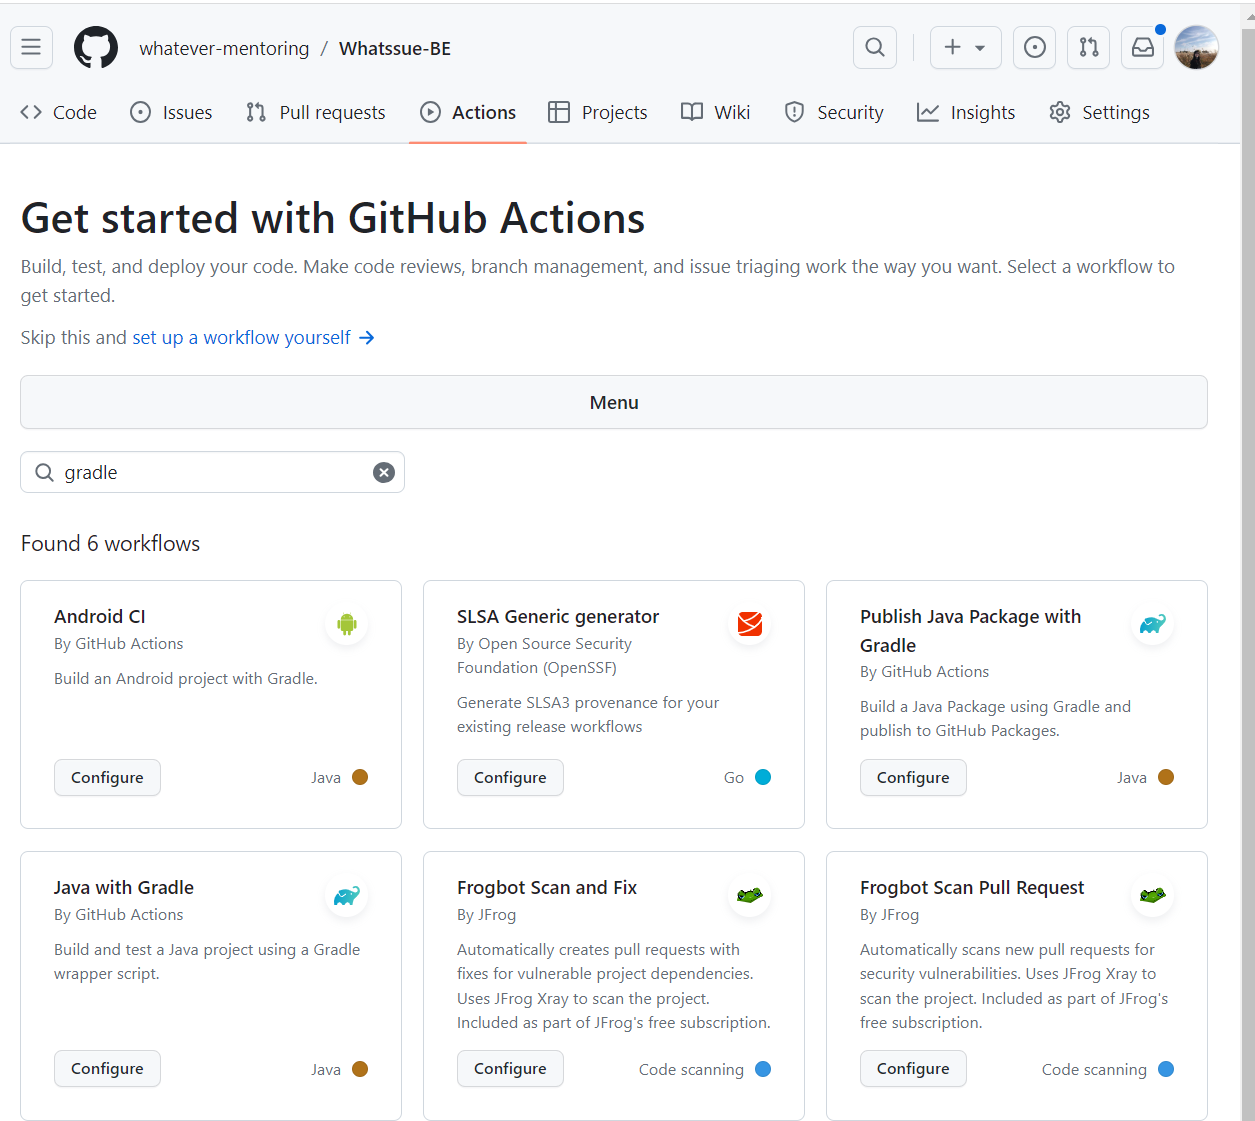Configure the SLSA Generic generator workflow

tap(510, 777)
